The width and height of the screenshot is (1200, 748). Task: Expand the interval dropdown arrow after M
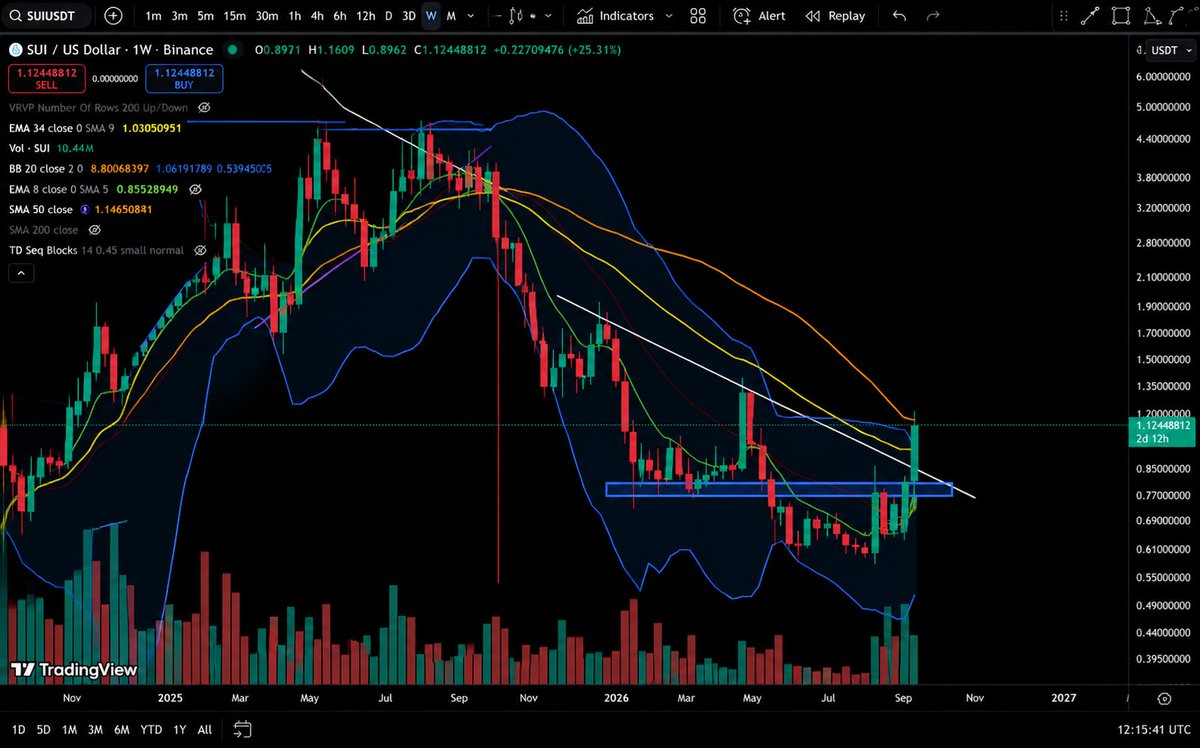473,16
